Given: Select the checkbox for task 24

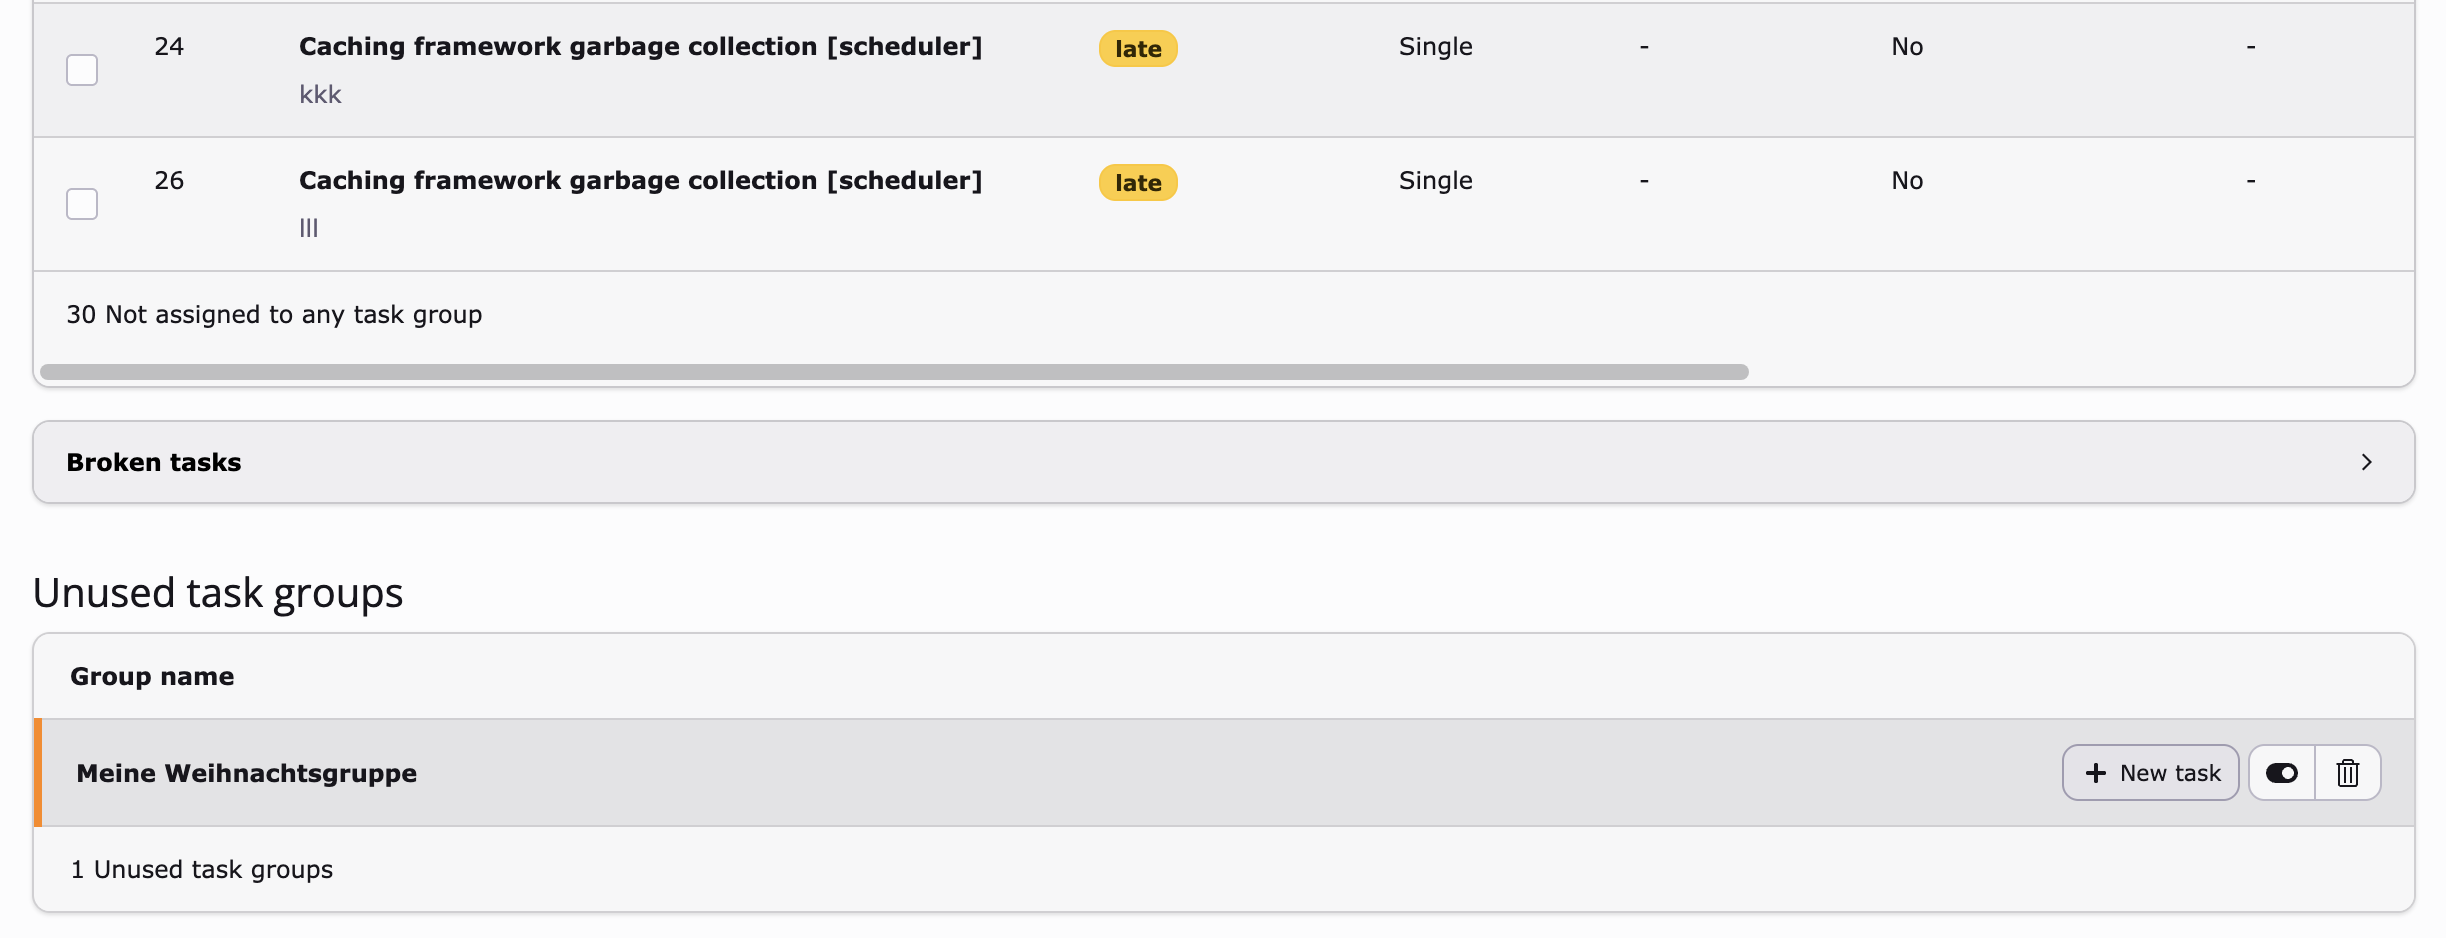Looking at the screenshot, I should click(x=82, y=70).
